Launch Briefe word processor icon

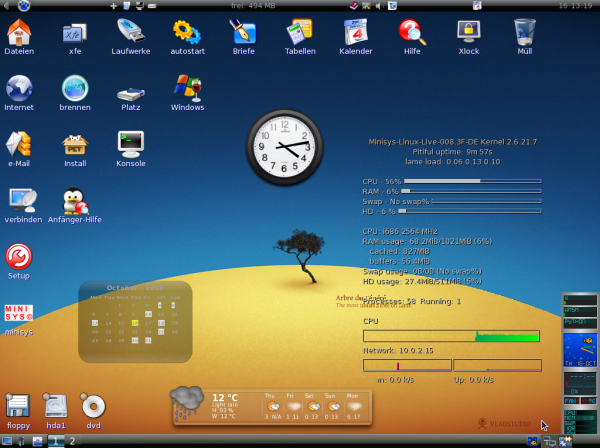click(243, 33)
